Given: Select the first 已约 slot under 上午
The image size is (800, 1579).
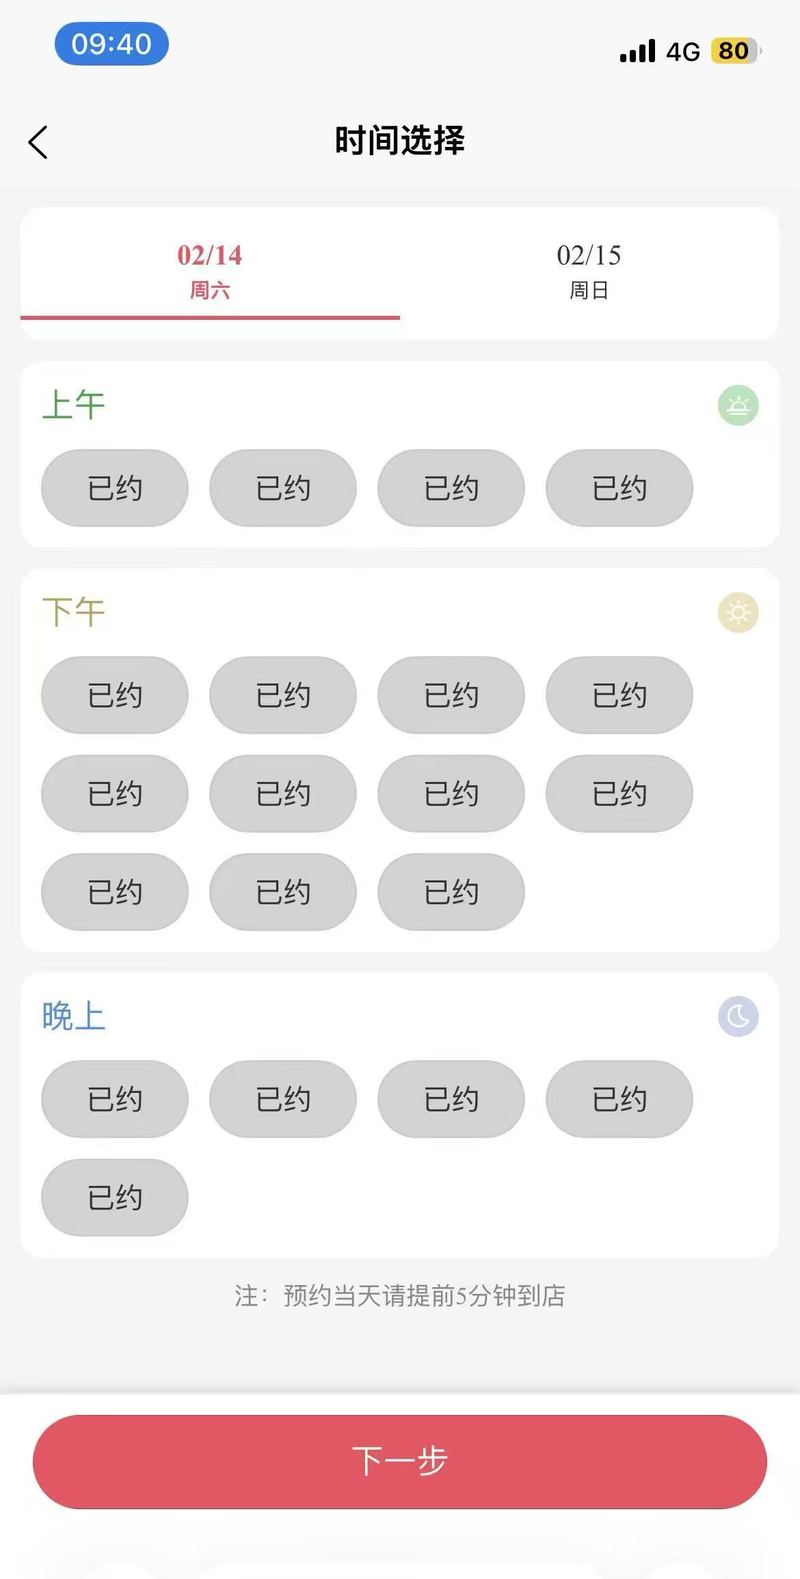Looking at the screenshot, I should click(x=115, y=488).
